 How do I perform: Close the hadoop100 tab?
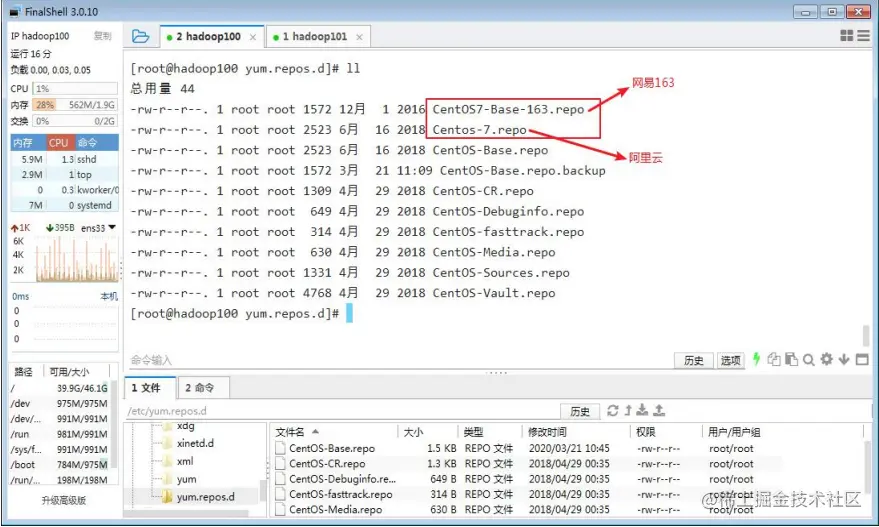(253, 37)
